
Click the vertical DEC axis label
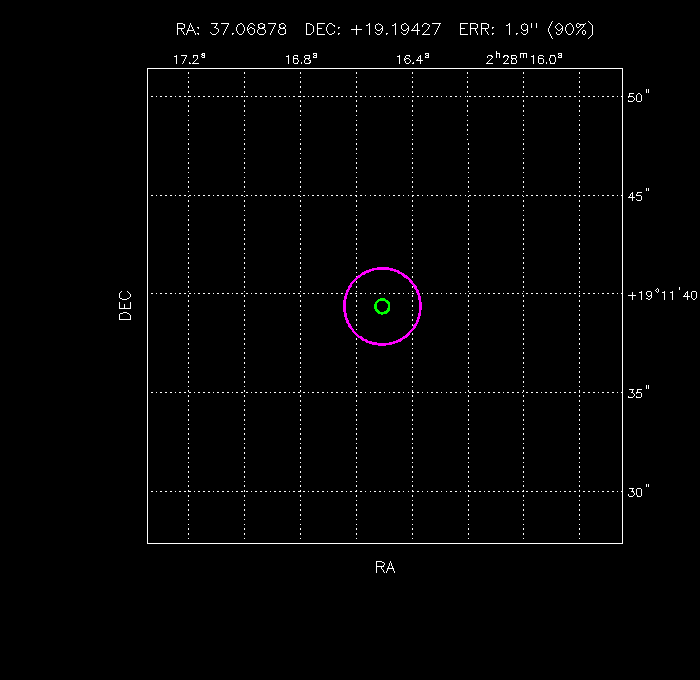[125, 306]
